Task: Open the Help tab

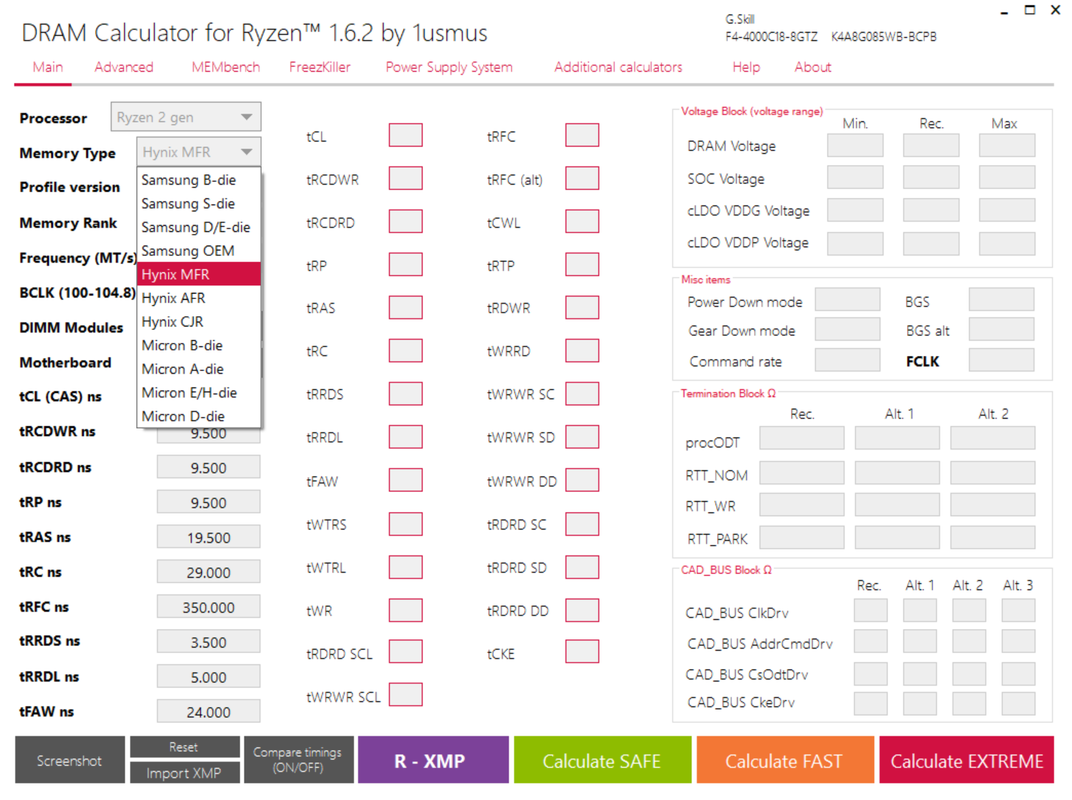Action: (746, 67)
